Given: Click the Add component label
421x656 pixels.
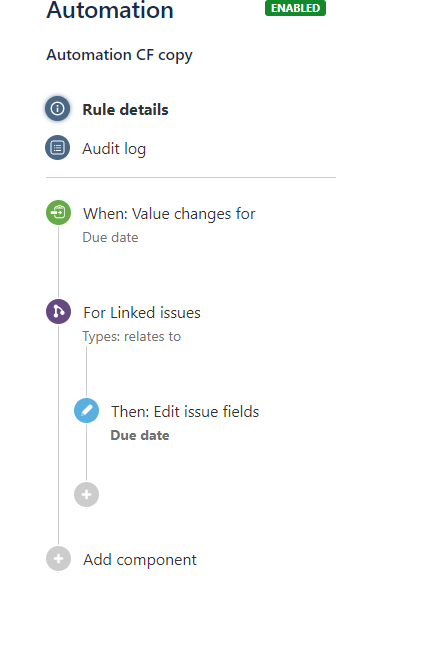Looking at the screenshot, I should 140,560.
